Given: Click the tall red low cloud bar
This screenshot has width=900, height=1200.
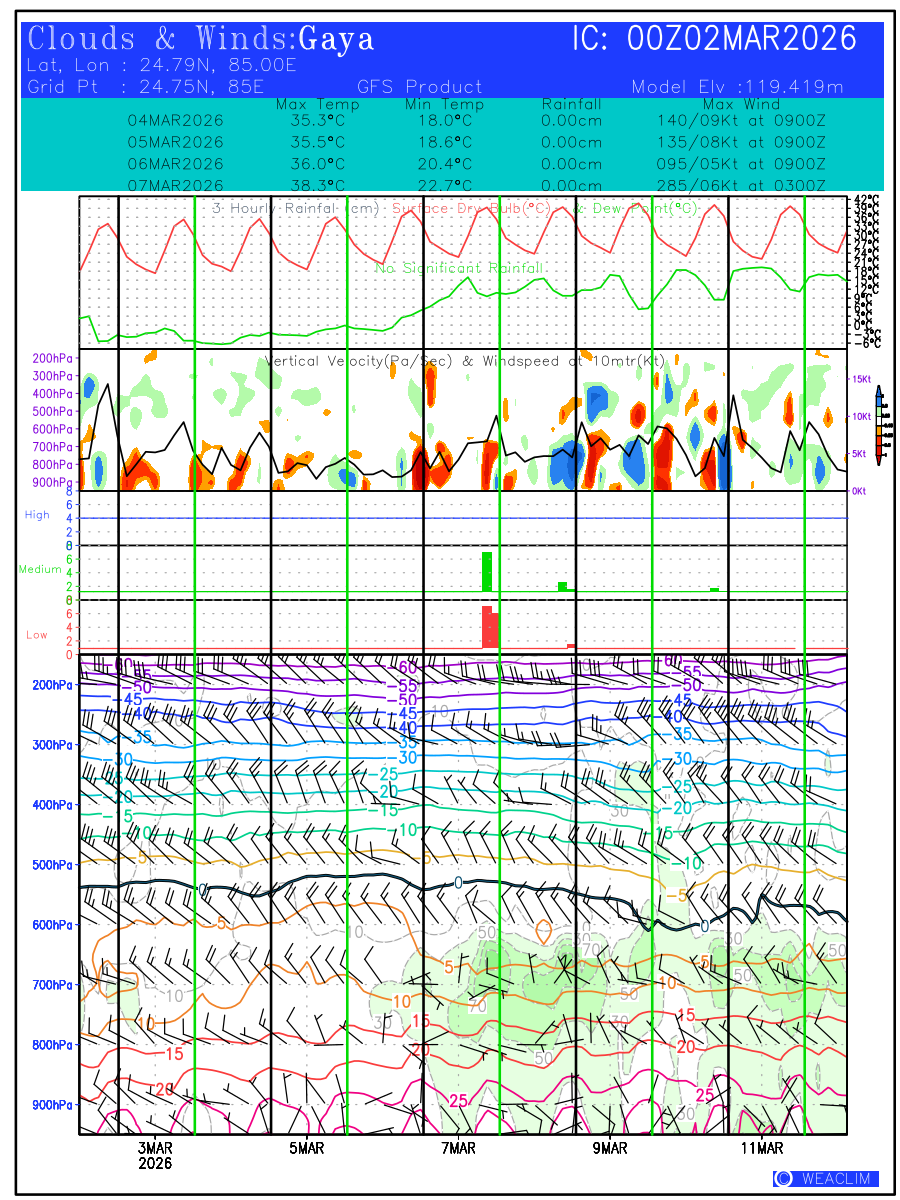Looking at the screenshot, I should tap(488, 626).
